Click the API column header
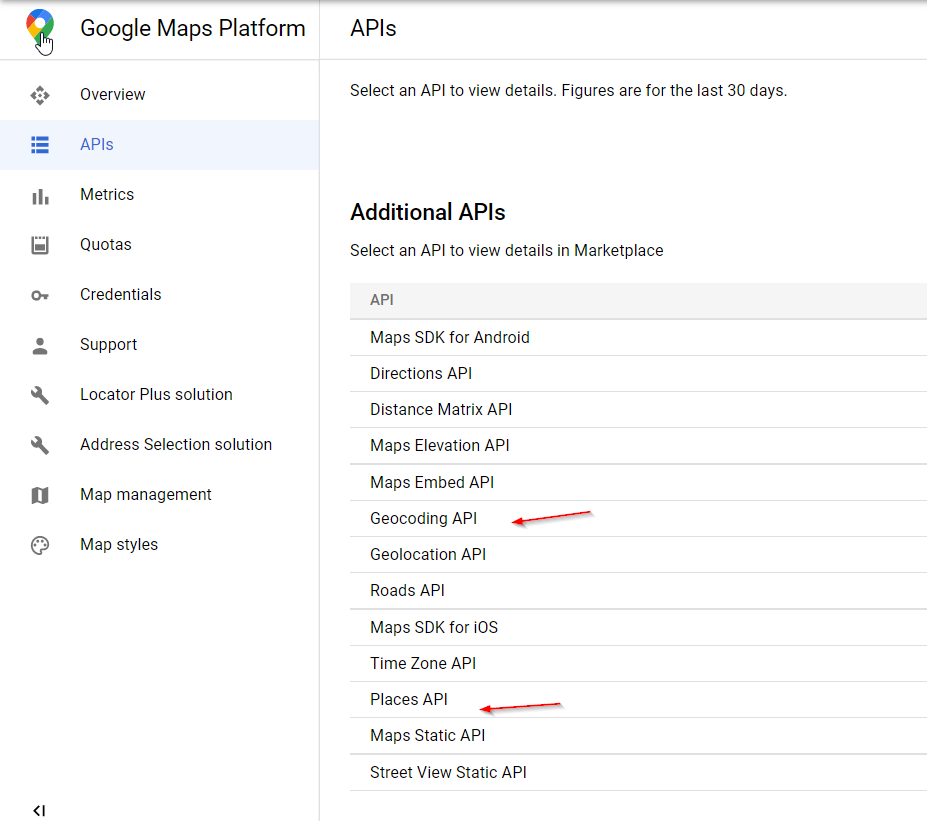The width and height of the screenshot is (927, 821). coord(382,300)
